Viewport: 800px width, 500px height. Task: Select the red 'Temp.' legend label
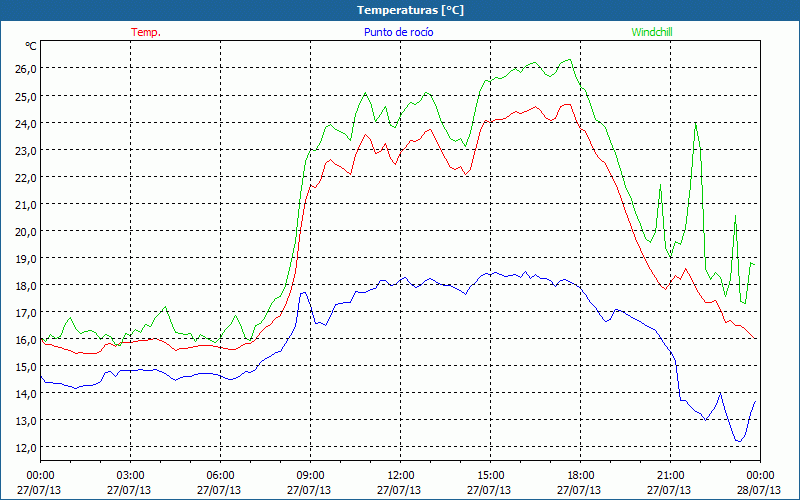[x=146, y=32]
